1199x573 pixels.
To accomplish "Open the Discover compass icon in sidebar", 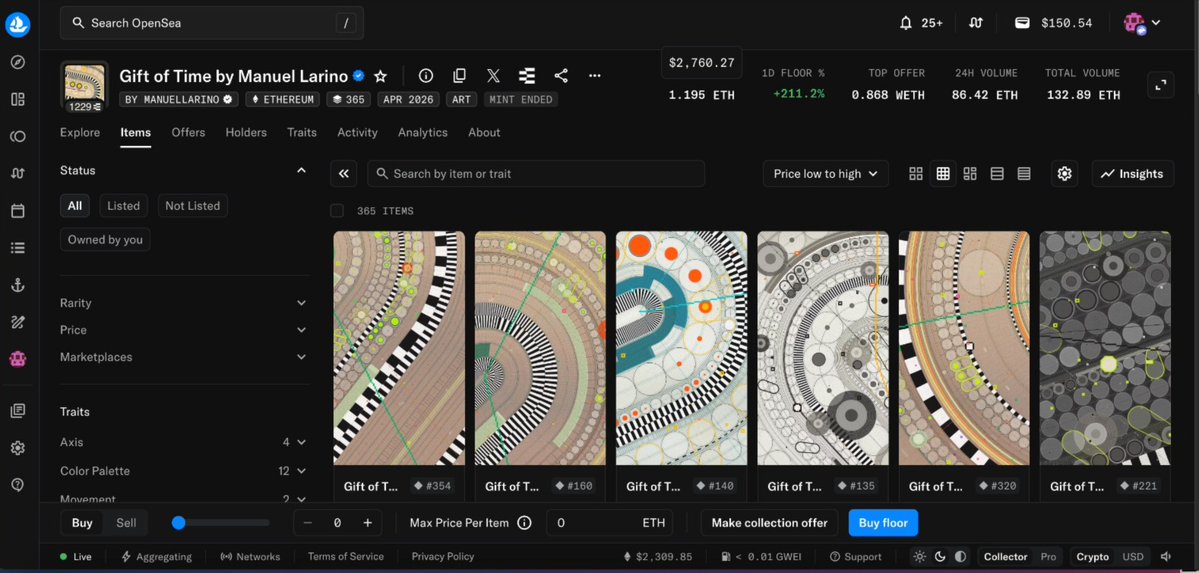I will point(18,62).
